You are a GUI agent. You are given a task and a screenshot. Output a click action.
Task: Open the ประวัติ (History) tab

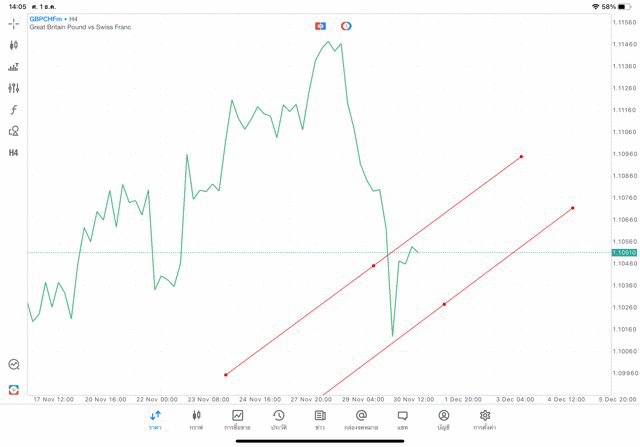tap(279, 419)
